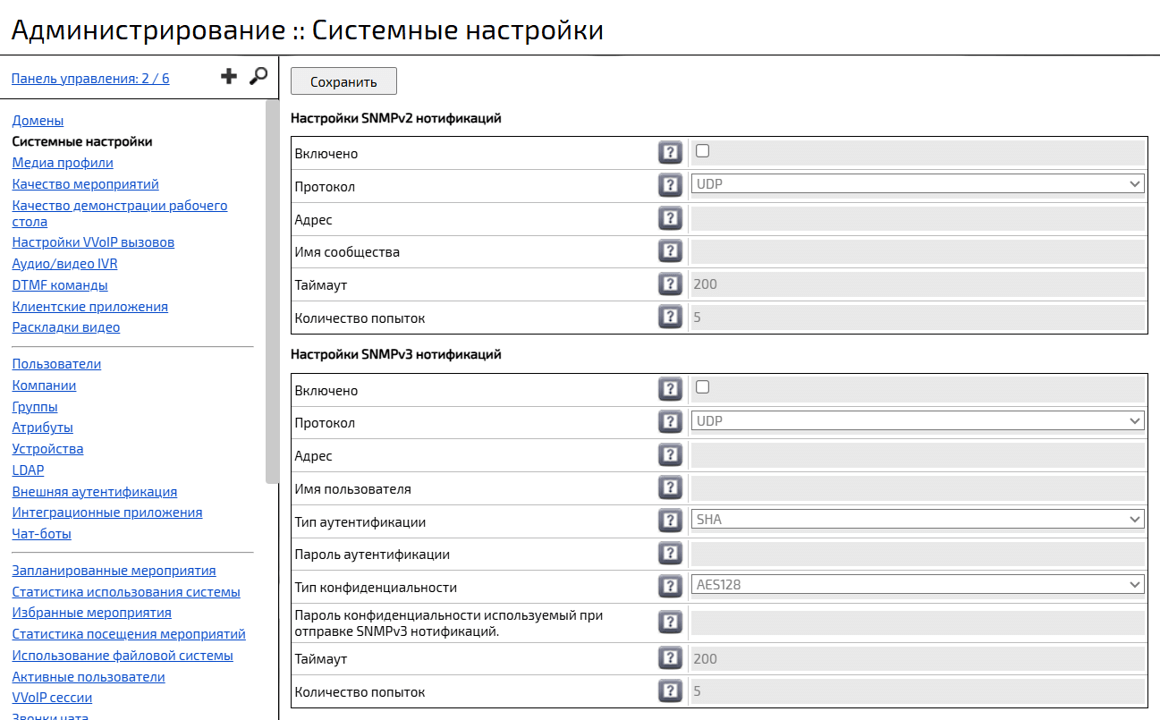Image resolution: width=1160 pixels, height=720 pixels.
Task: Enable SNMPv2 notifications checkbox
Action: [703, 149]
